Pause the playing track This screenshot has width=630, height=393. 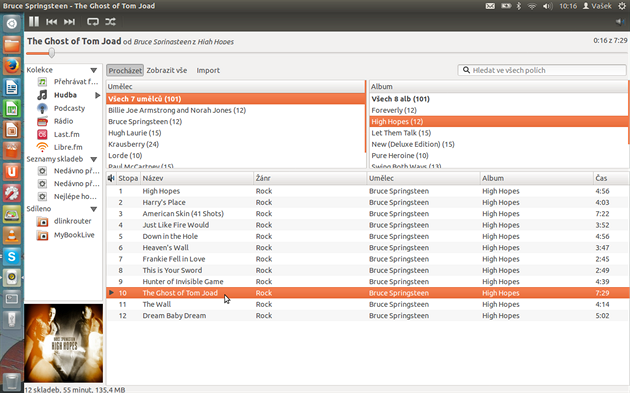[x=34, y=22]
